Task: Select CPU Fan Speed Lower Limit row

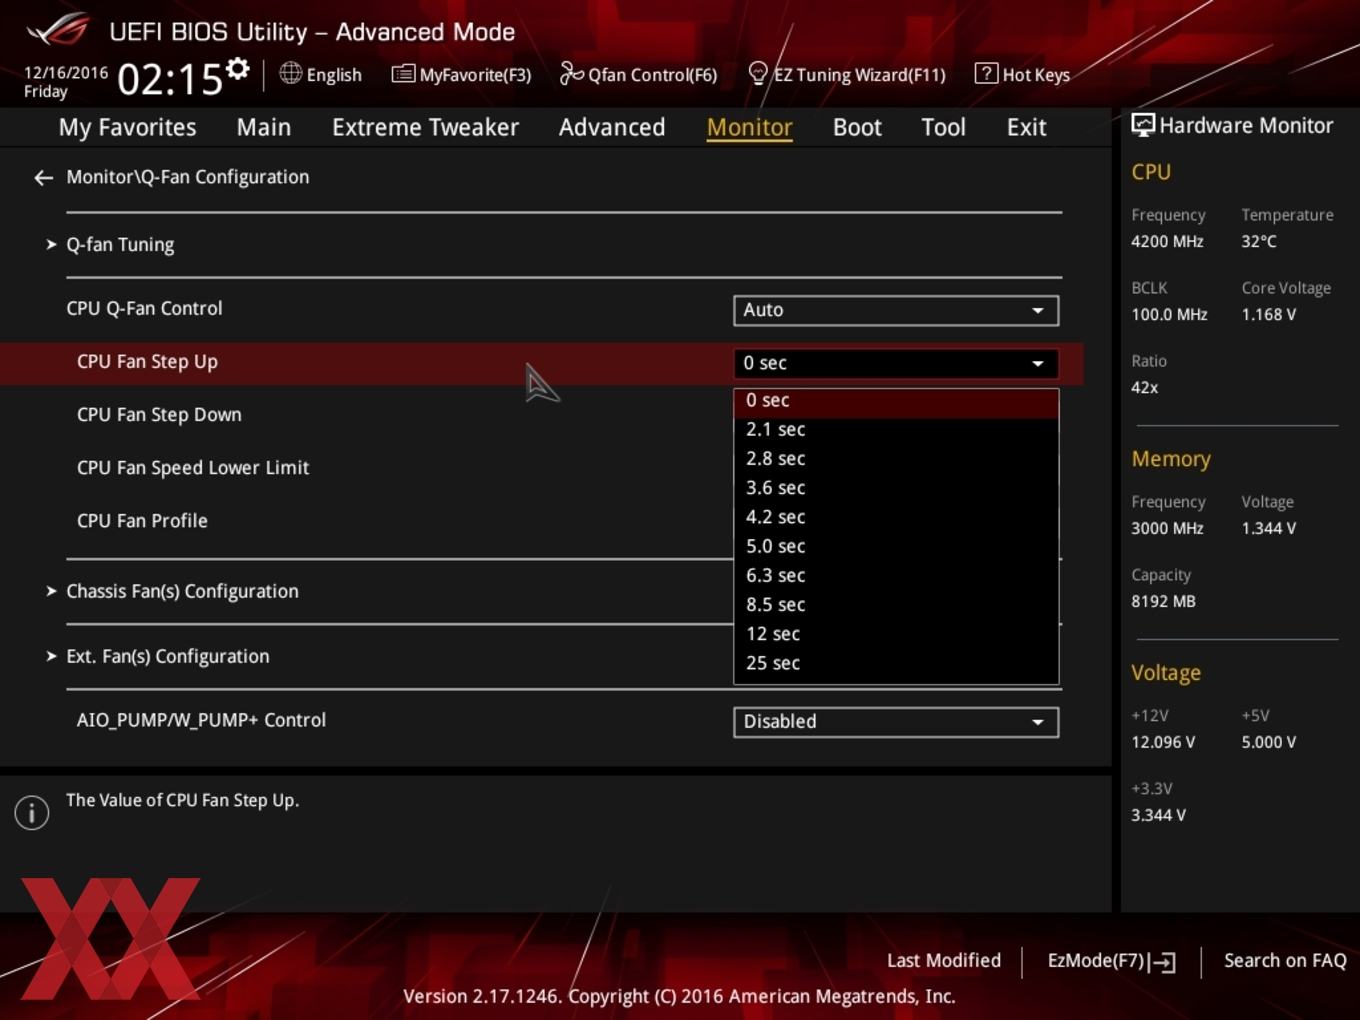Action: tap(193, 468)
